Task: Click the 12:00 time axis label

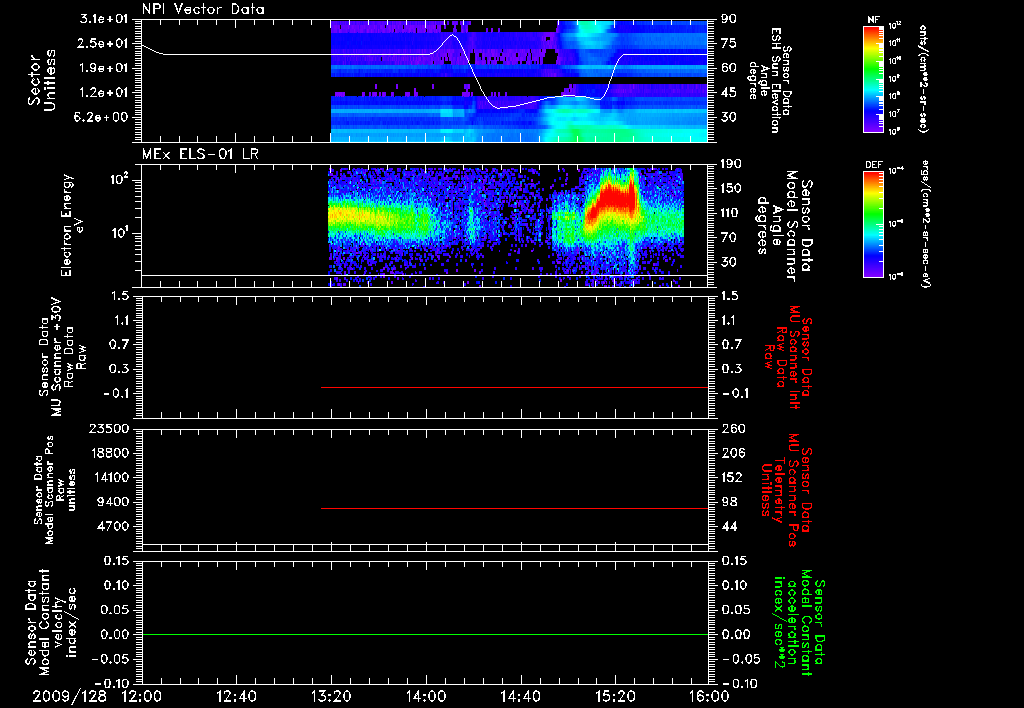Action: point(142,696)
